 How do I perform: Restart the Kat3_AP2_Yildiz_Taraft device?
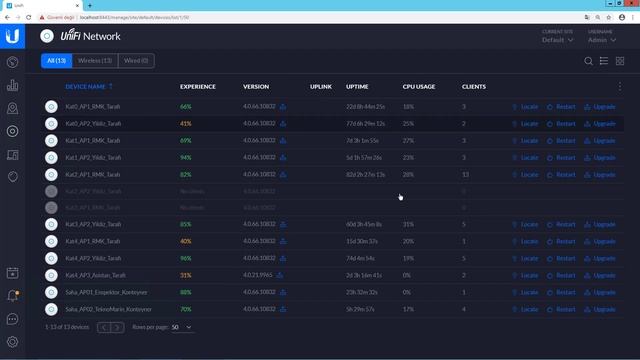point(561,224)
